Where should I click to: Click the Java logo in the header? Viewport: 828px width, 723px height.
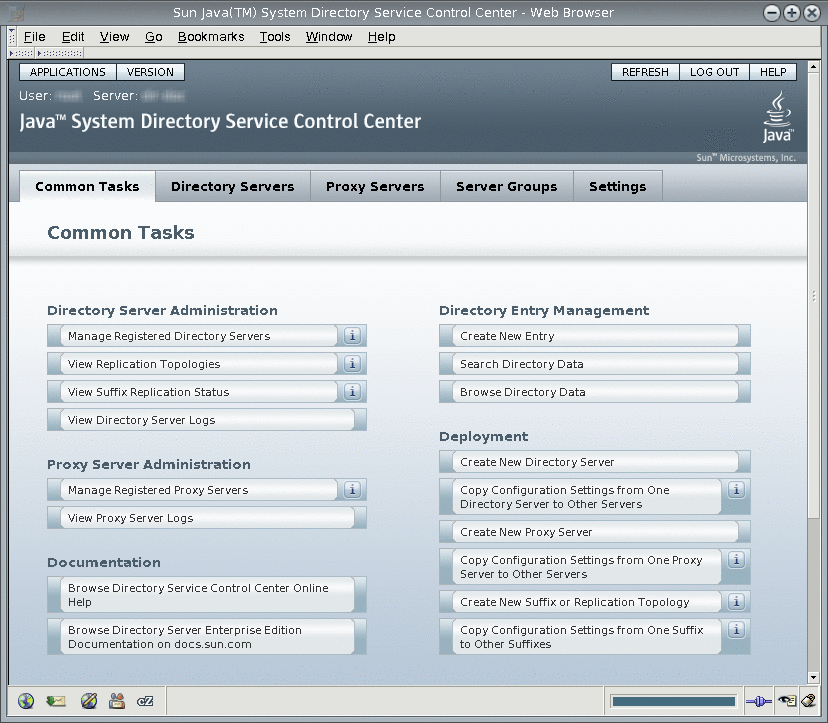(778, 117)
